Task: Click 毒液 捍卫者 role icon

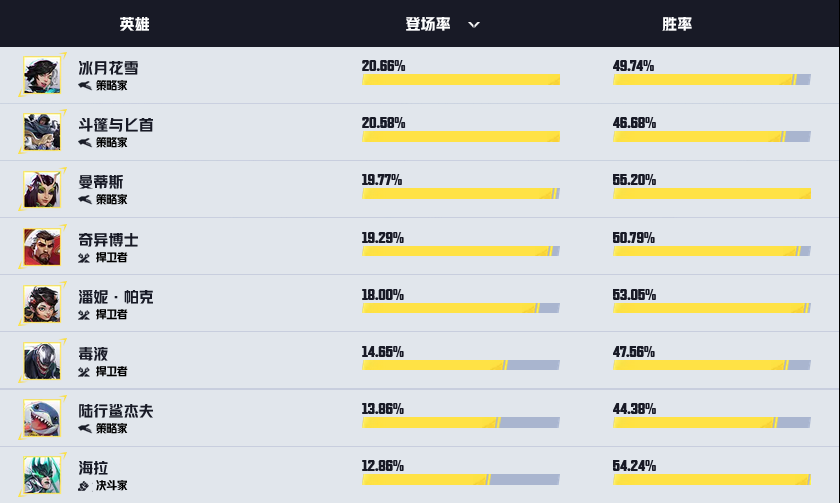Action: 85,372
